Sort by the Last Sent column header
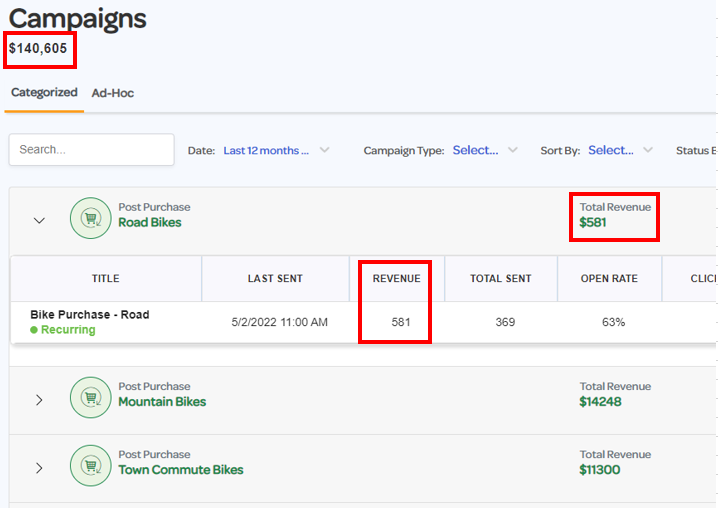Image resolution: width=718 pixels, height=508 pixels. [x=275, y=279]
